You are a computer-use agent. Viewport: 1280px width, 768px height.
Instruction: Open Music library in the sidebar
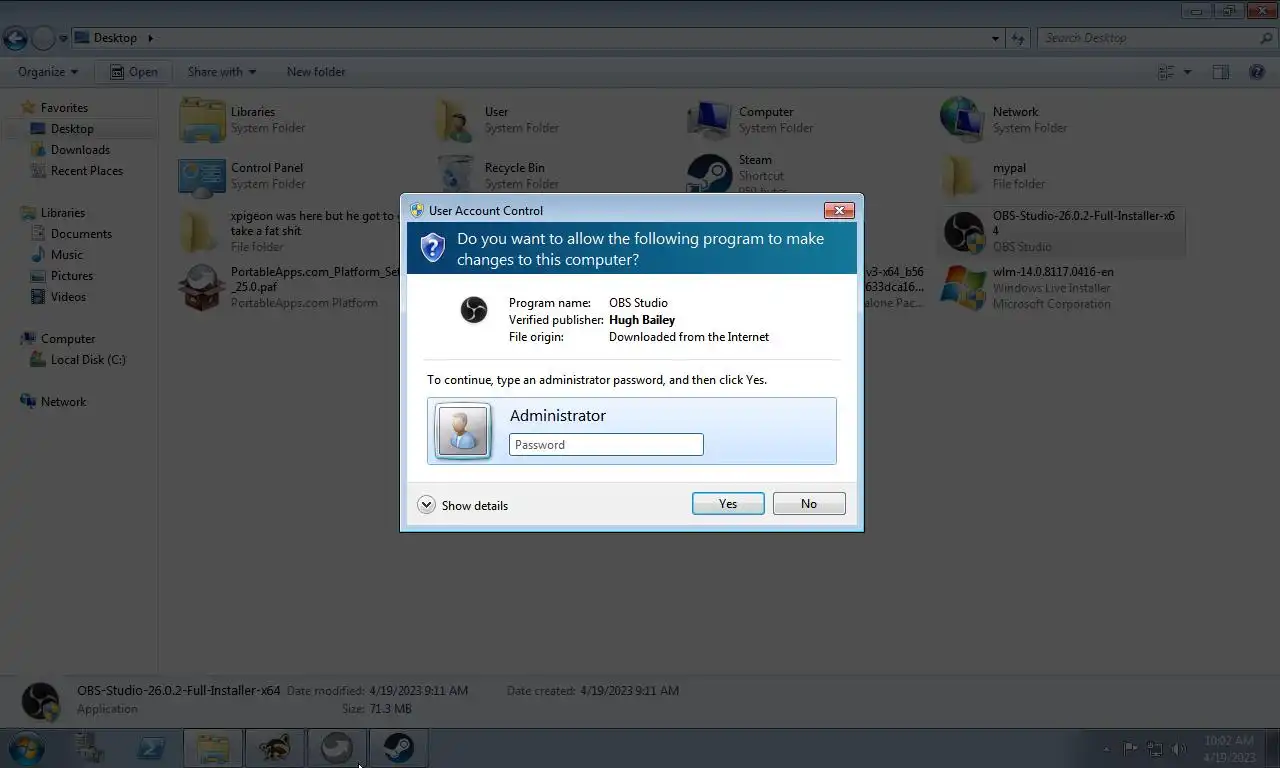pos(67,255)
